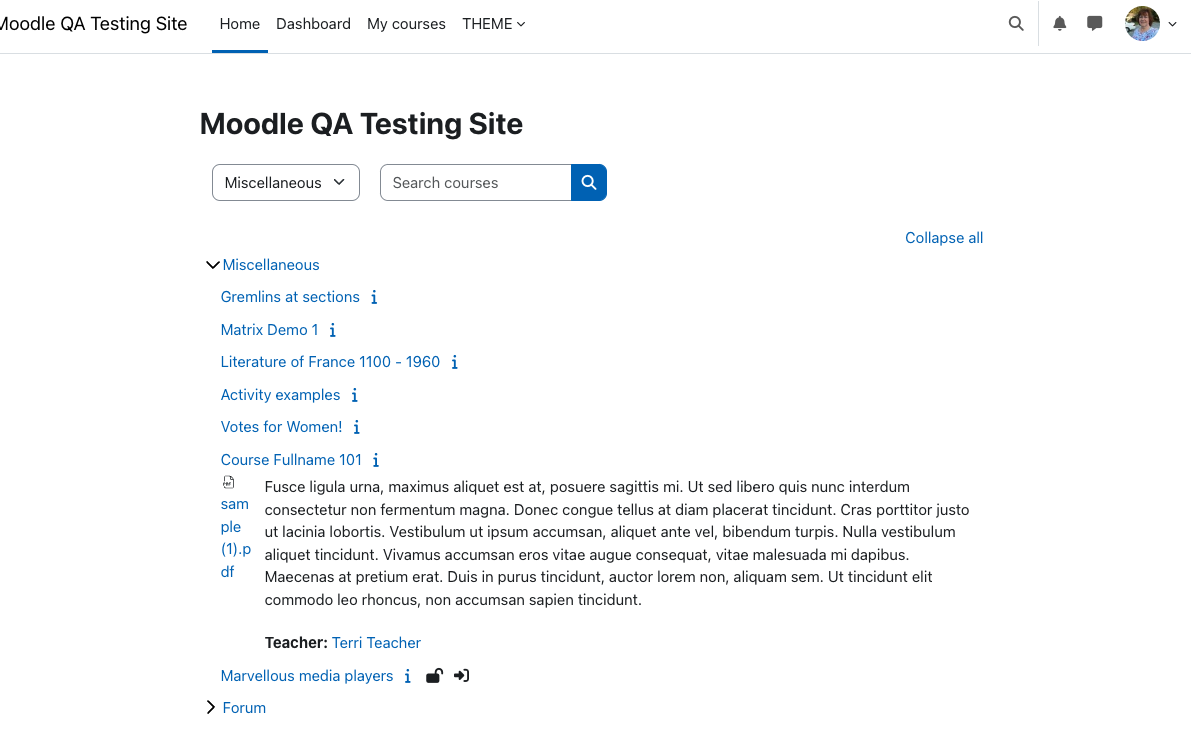Click the Collapse all link
Image resolution: width=1191 pixels, height=740 pixels.
(x=943, y=238)
